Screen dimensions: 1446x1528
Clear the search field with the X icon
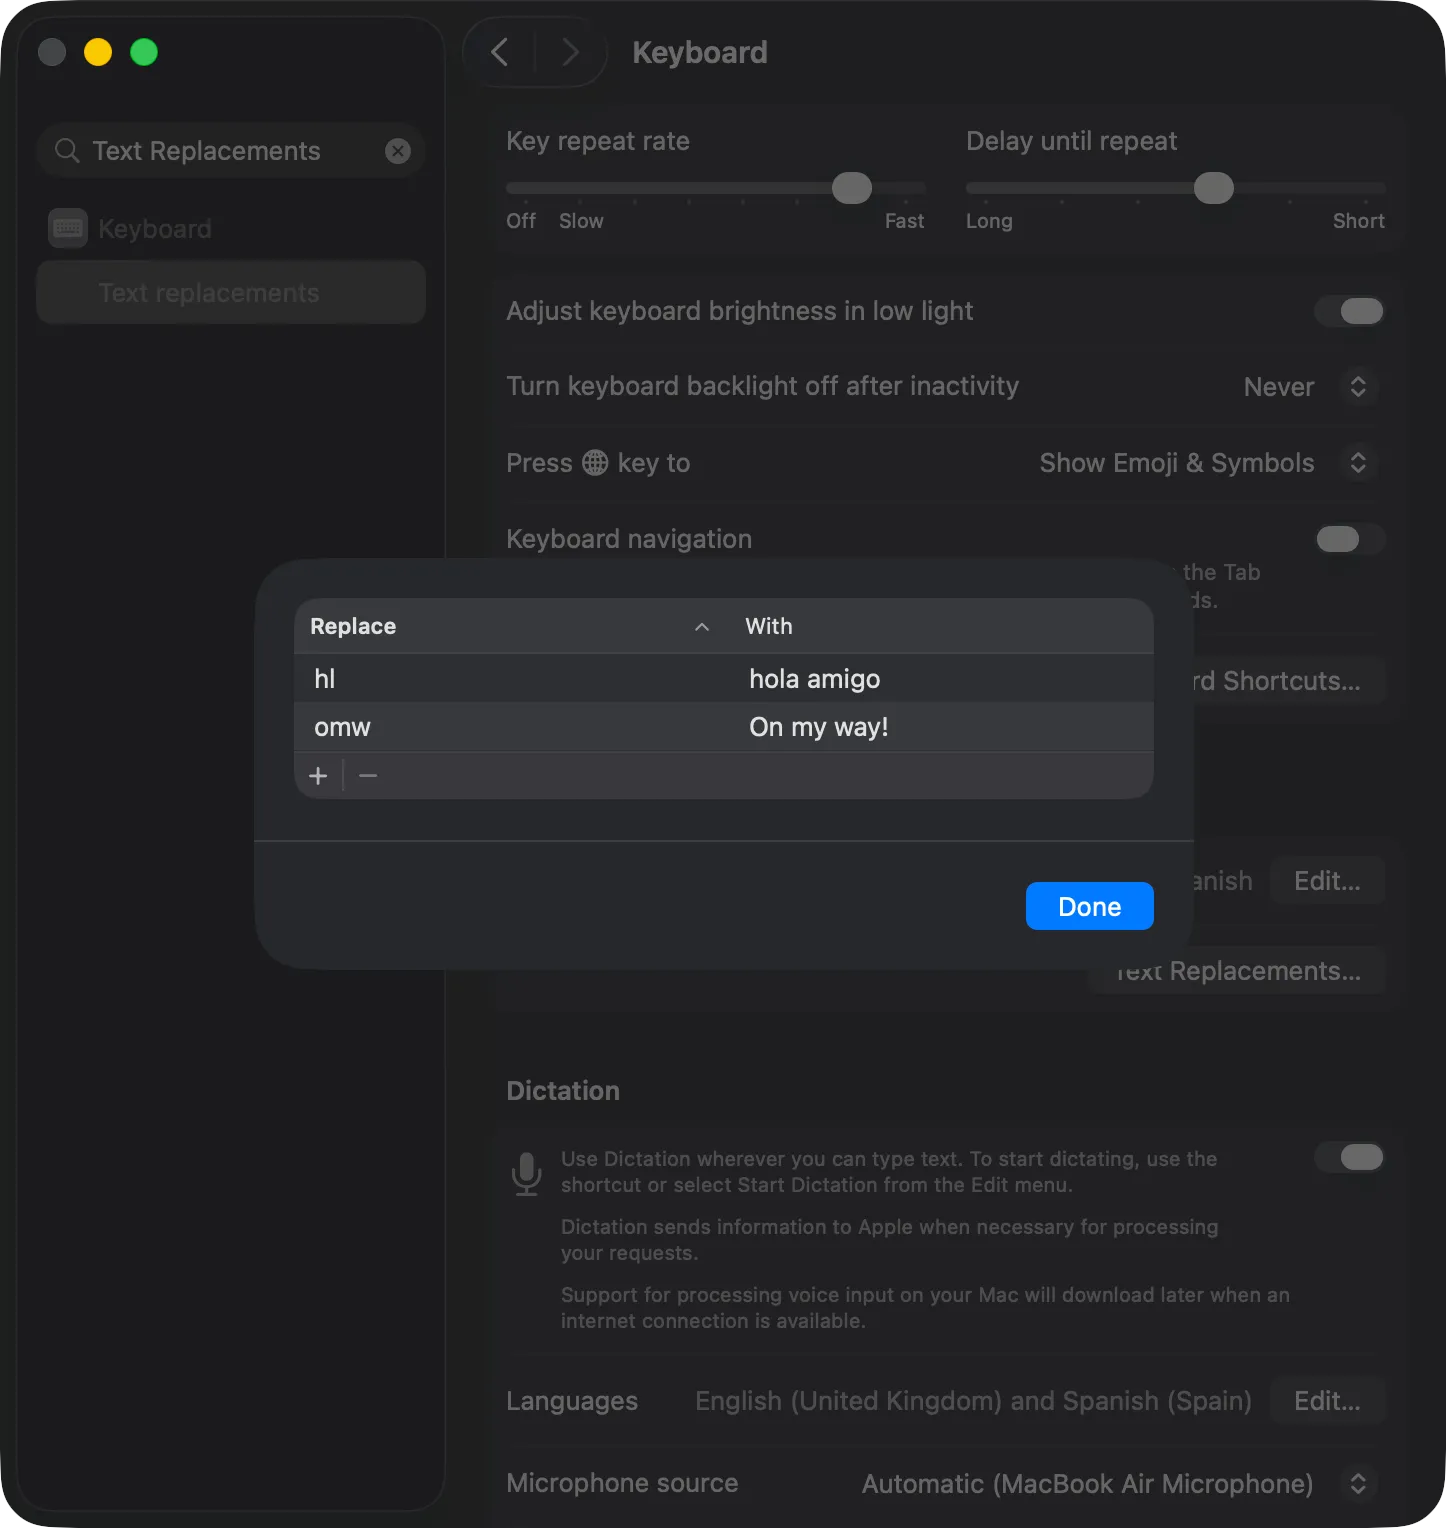[x=398, y=151]
